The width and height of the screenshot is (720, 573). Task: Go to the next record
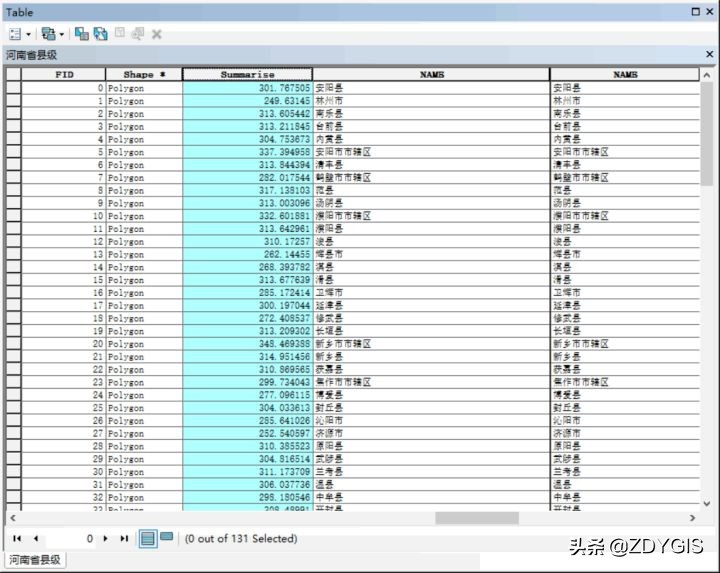point(106,539)
